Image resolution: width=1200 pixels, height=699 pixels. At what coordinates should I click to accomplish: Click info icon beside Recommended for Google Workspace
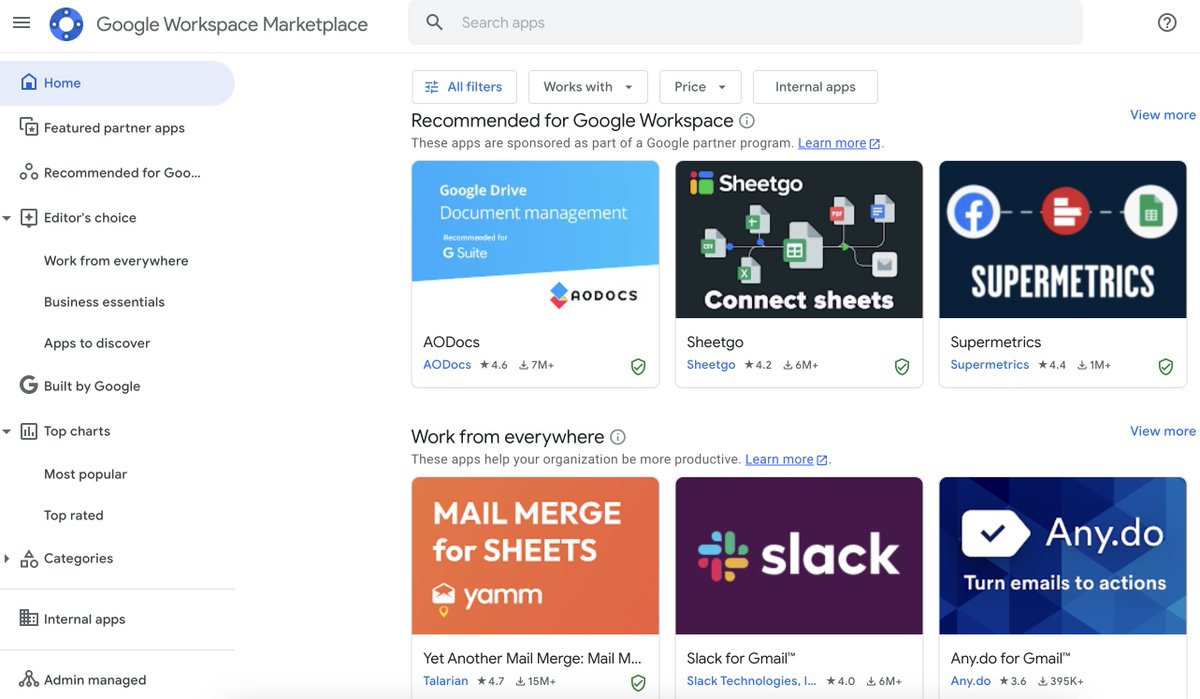[x=746, y=121]
